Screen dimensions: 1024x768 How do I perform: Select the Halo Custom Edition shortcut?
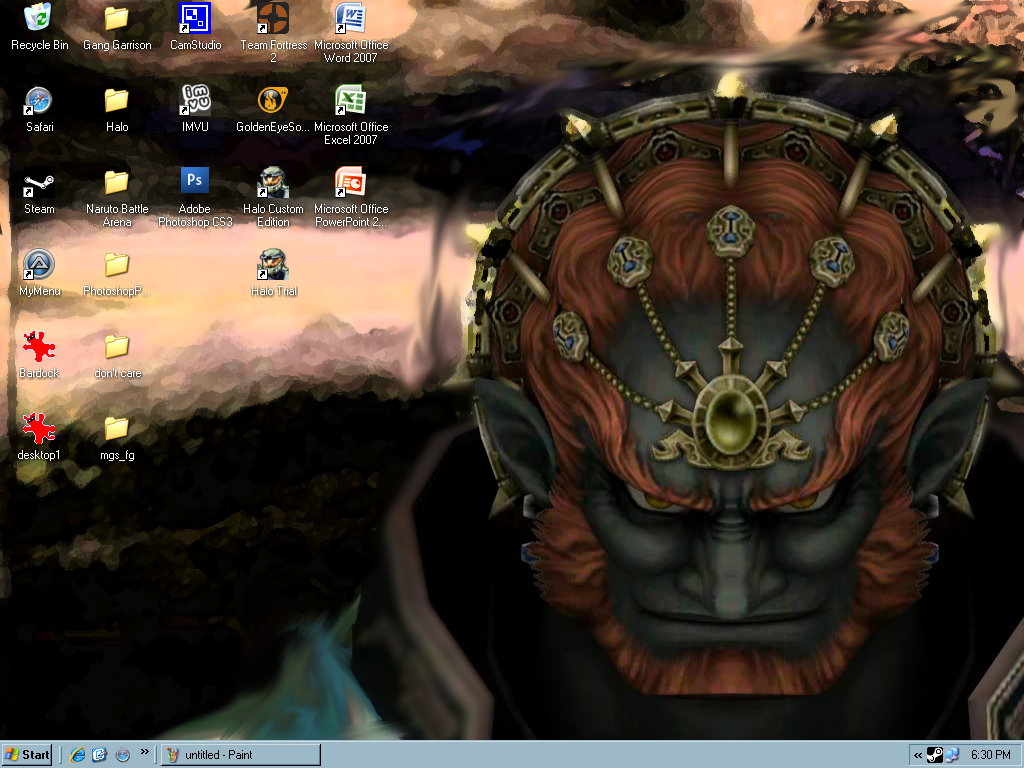273,183
